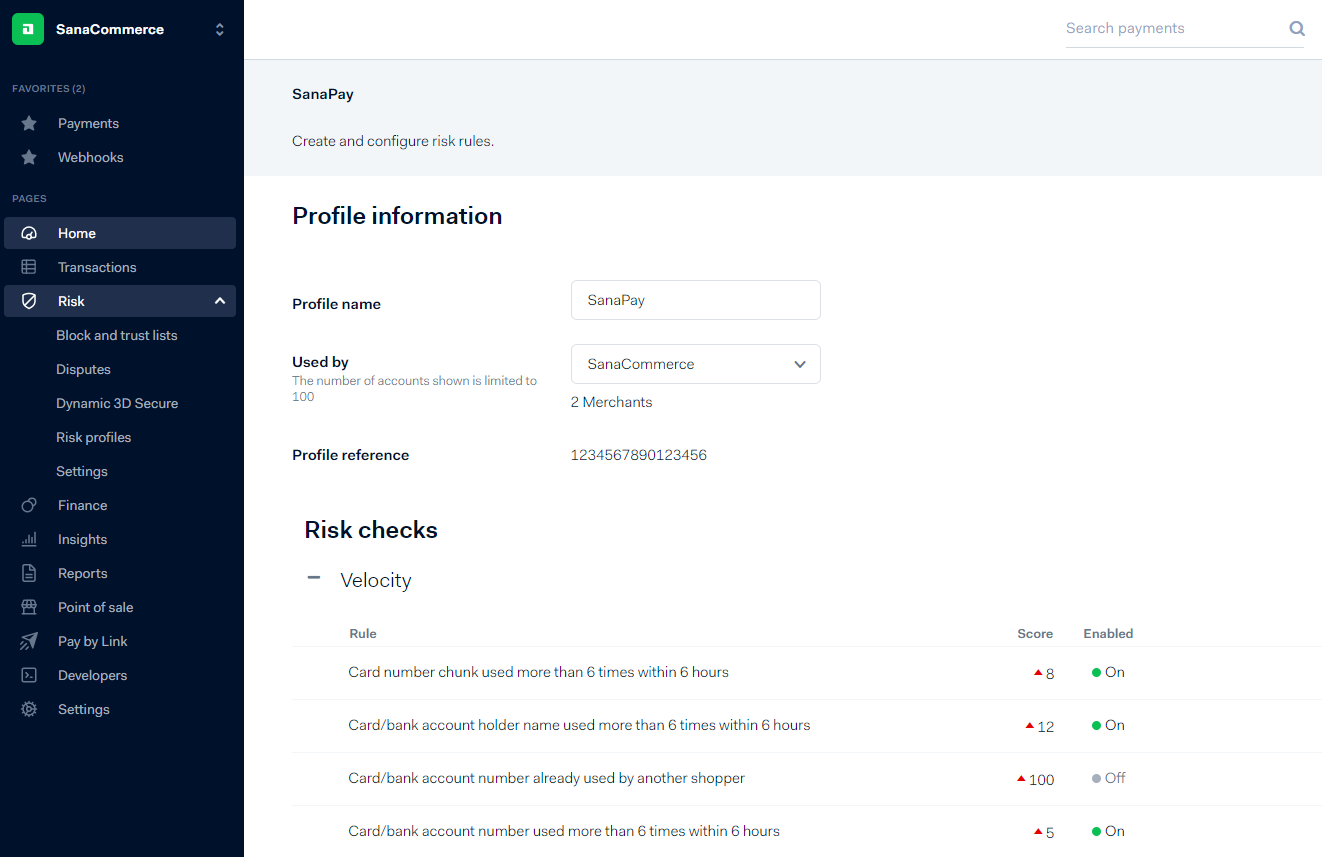Click the Settings gear icon in sidebar
This screenshot has width=1322, height=857.
[29, 709]
